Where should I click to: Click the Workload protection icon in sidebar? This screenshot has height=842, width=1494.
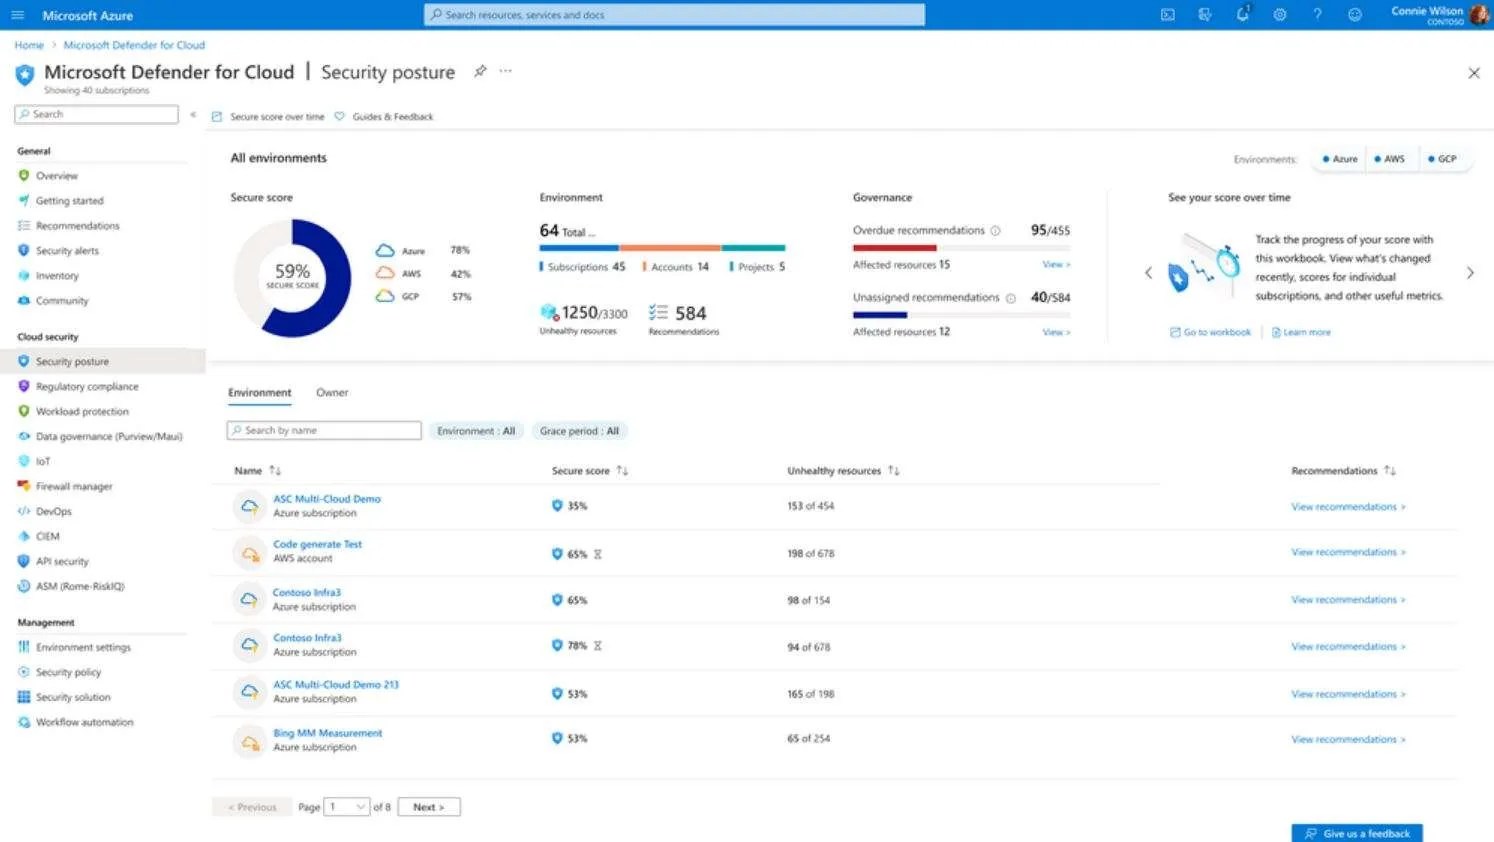click(24, 412)
